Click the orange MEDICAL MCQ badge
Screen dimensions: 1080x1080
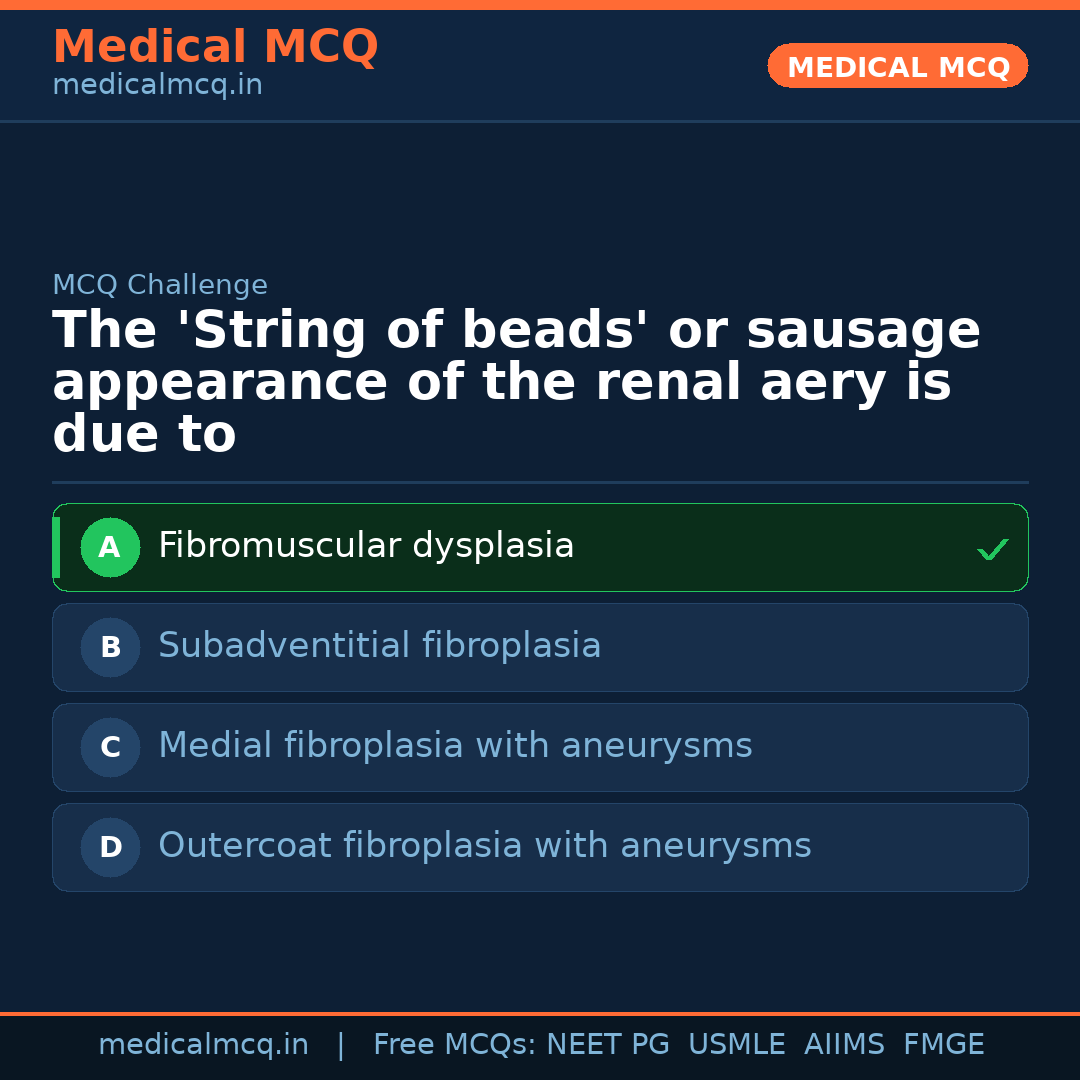[x=898, y=67]
